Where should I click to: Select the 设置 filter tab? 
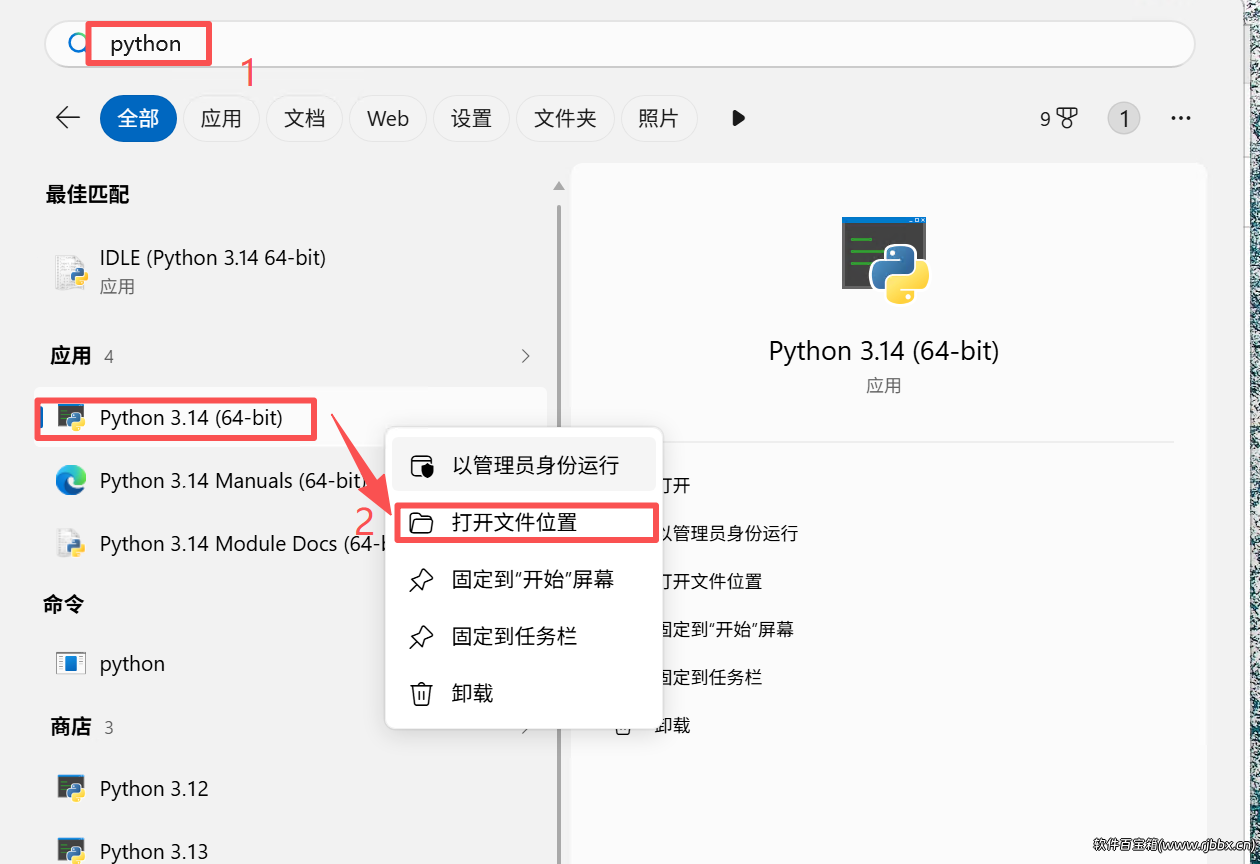point(471,119)
